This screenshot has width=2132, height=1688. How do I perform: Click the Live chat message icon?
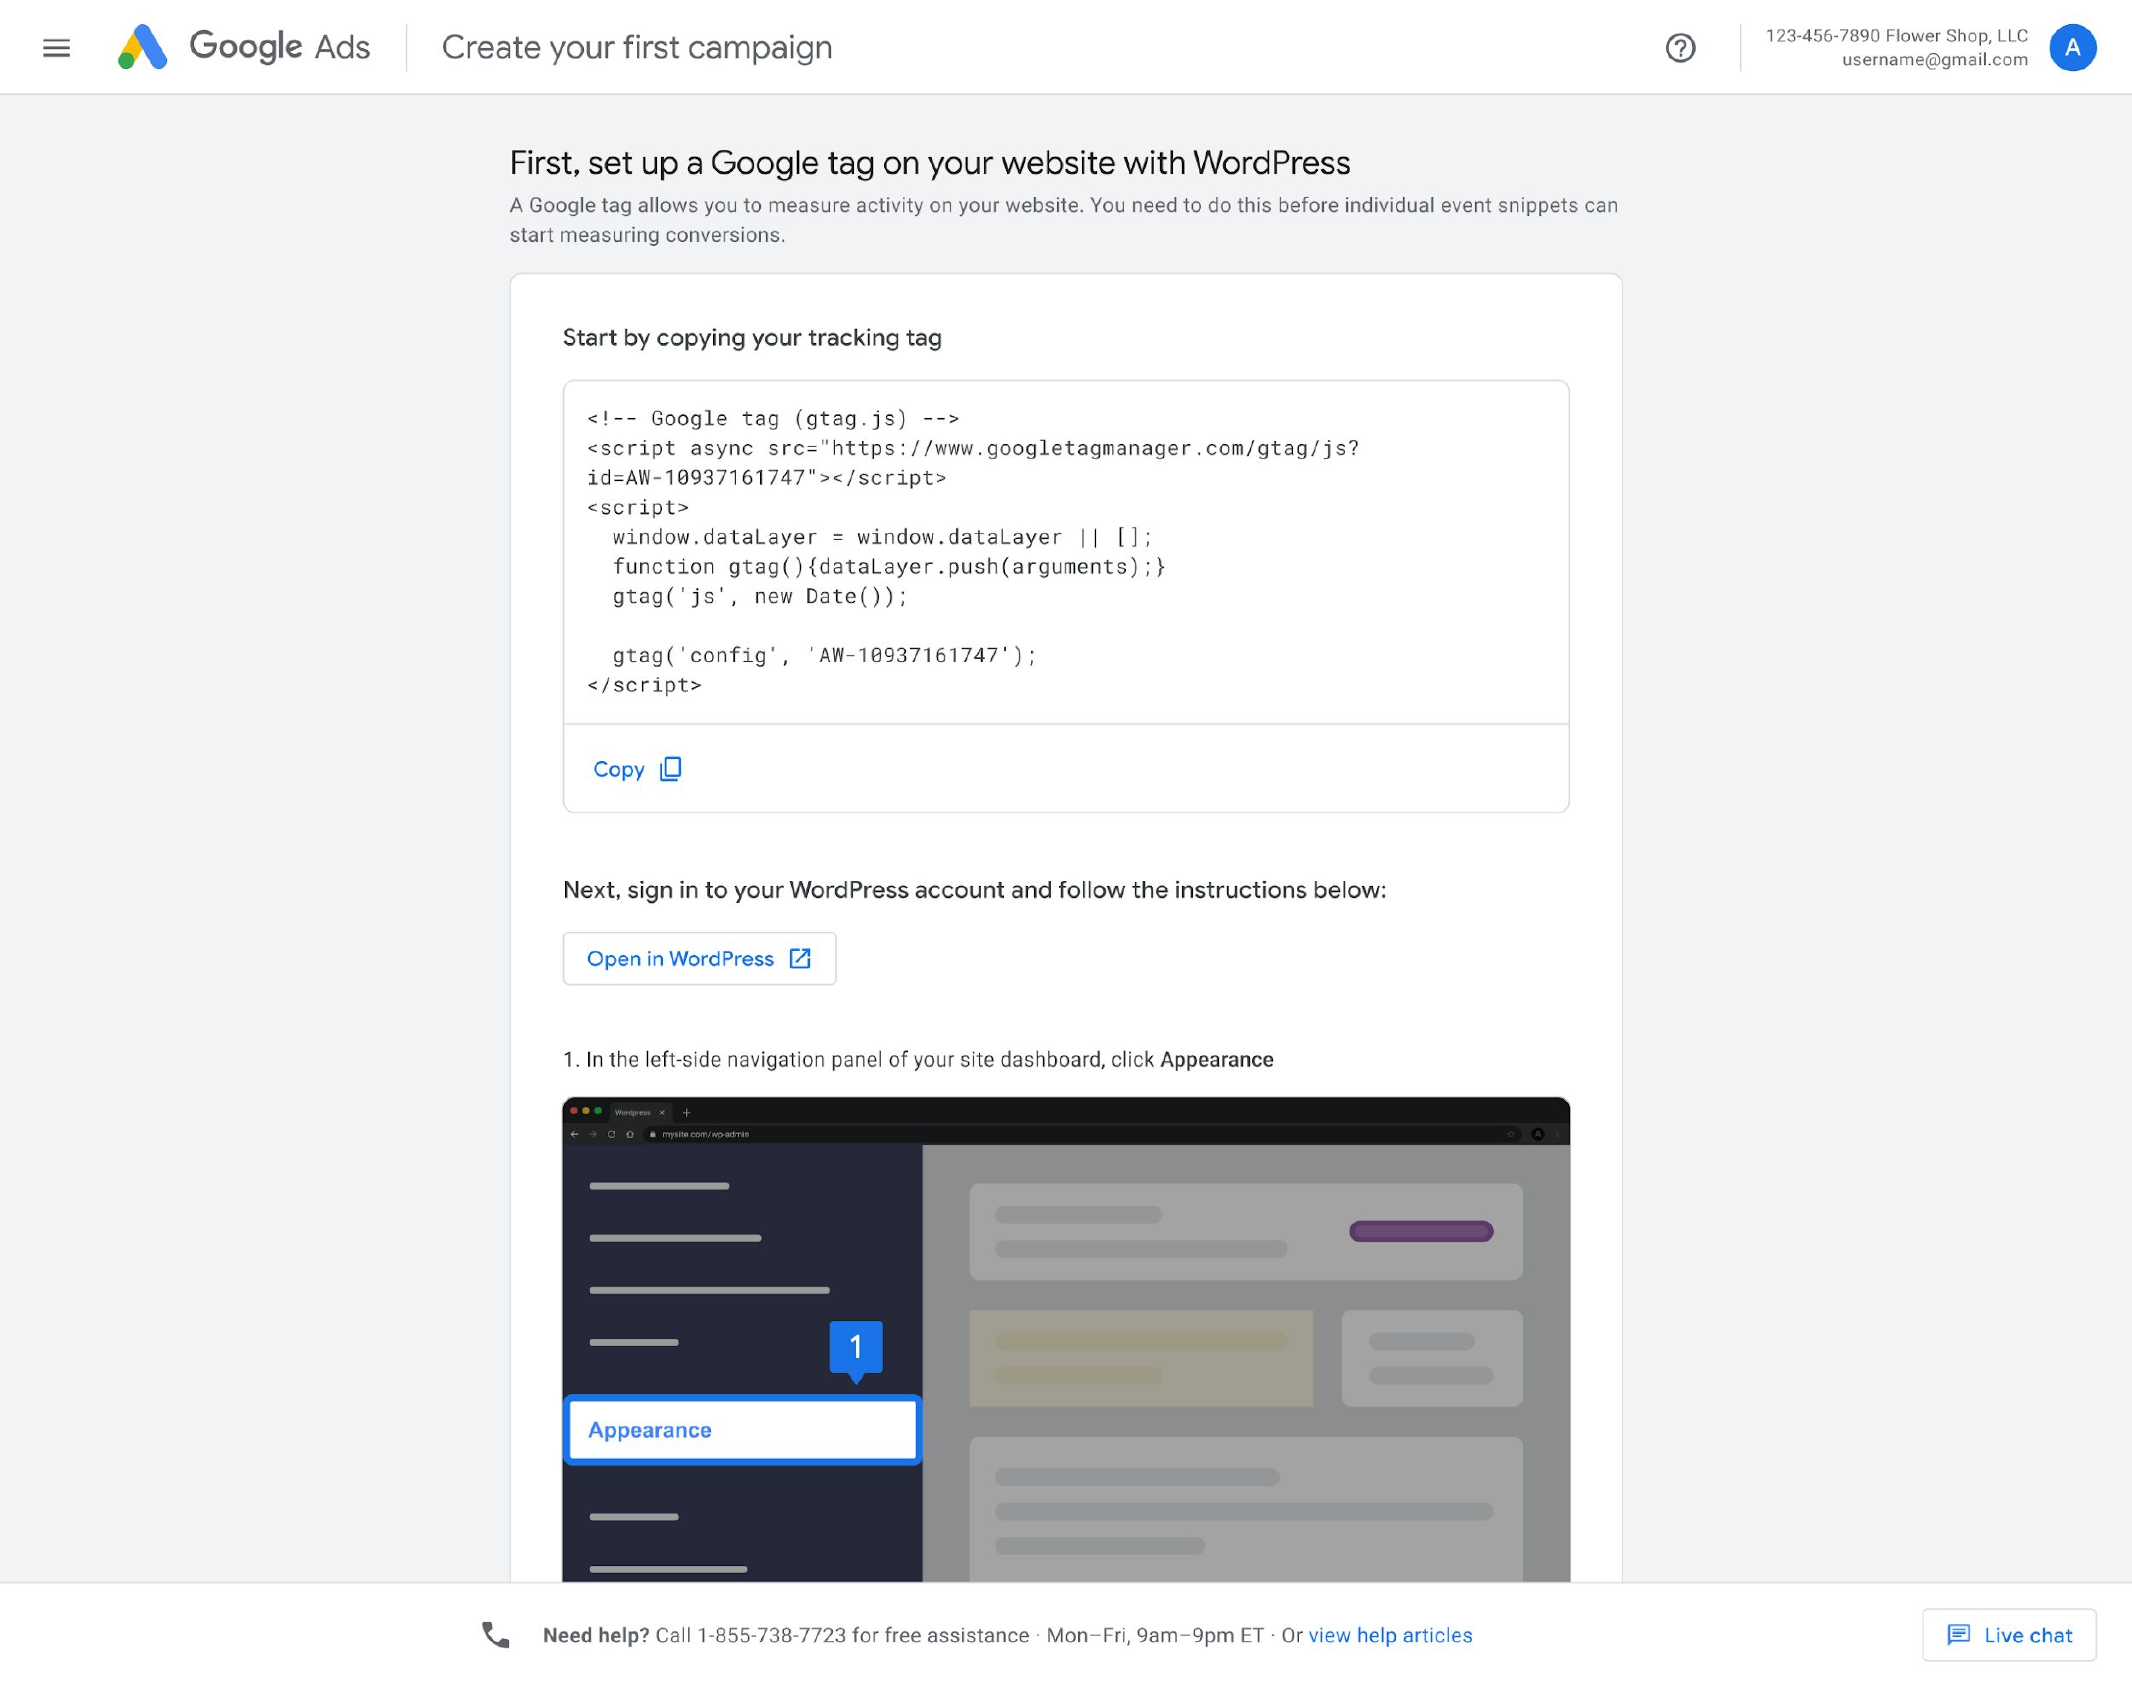coord(1958,1635)
